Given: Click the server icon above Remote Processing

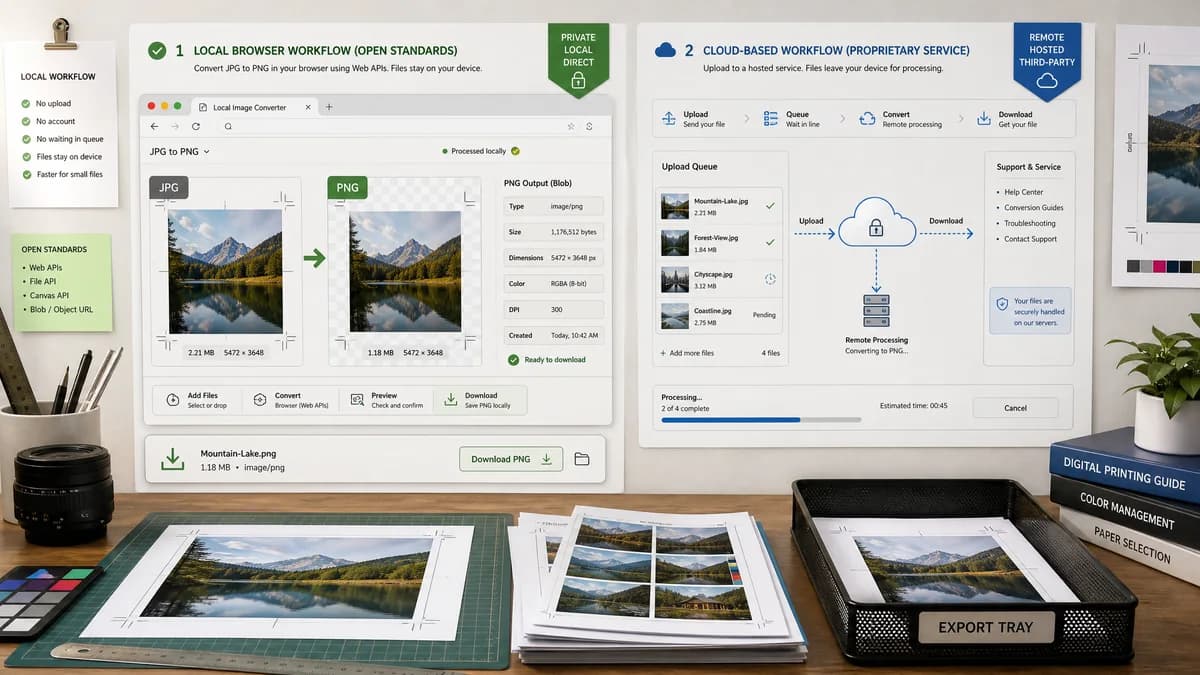Looking at the screenshot, I should (x=875, y=310).
